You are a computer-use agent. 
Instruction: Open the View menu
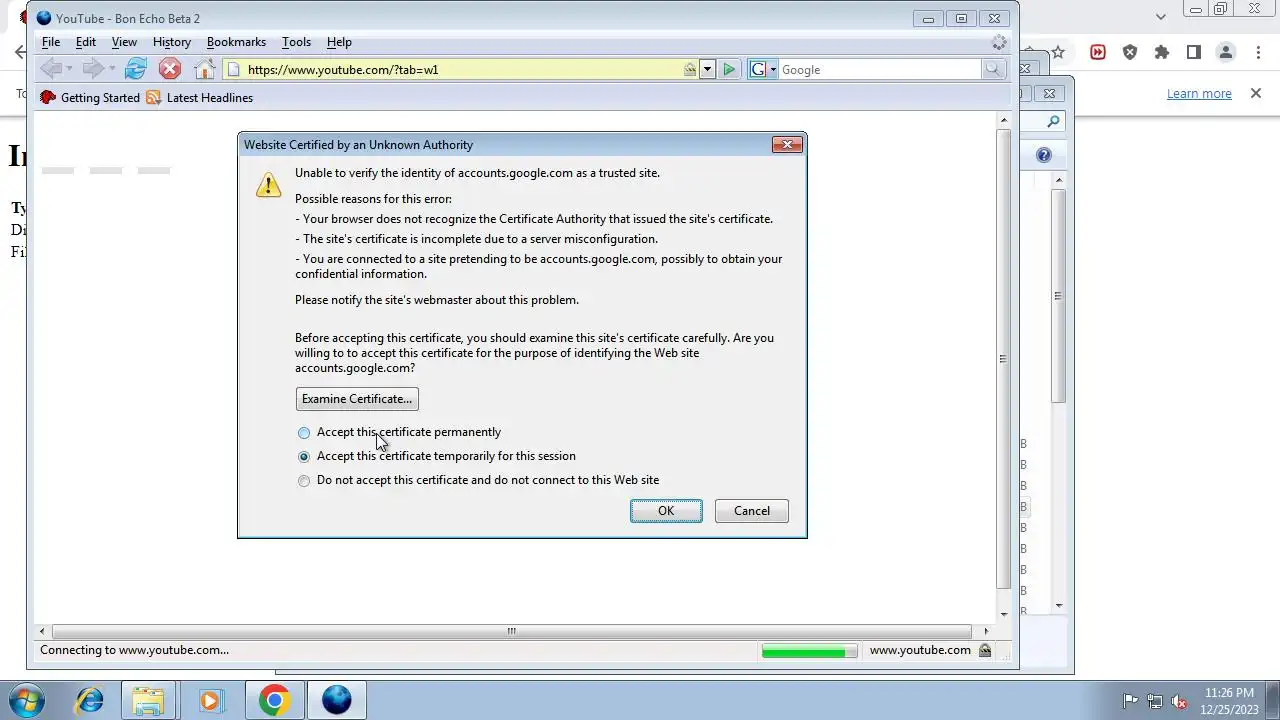coord(124,42)
